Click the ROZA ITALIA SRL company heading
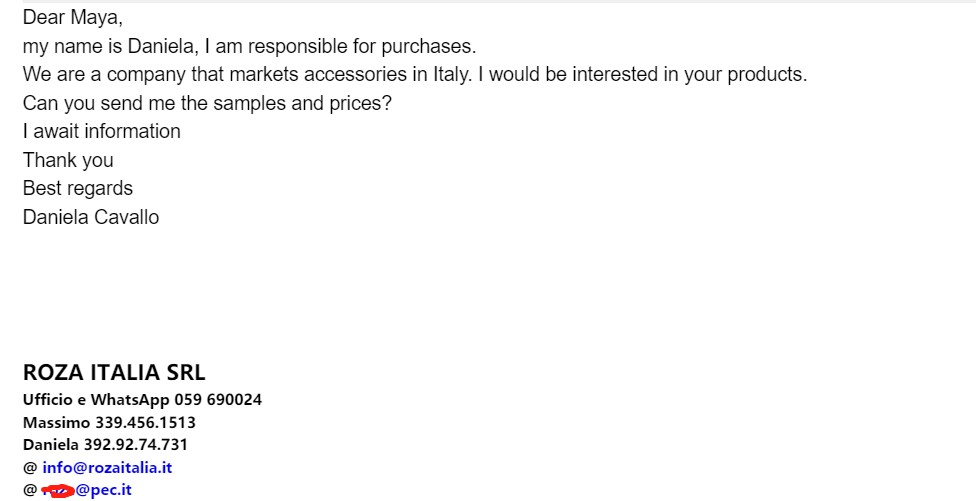The width and height of the screenshot is (976, 501). tap(114, 372)
